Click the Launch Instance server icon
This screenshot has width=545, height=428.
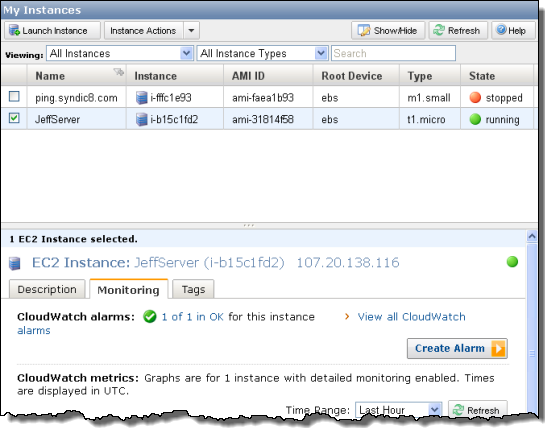(x=14, y=30)
